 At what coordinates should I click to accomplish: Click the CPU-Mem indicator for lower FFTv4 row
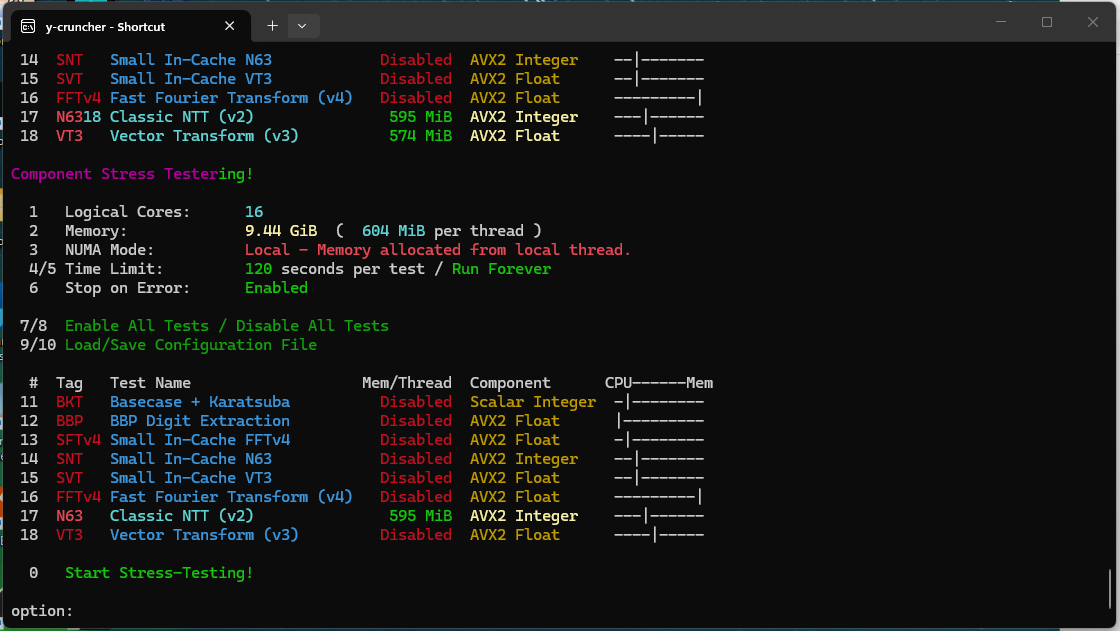[x=659, y=497]
